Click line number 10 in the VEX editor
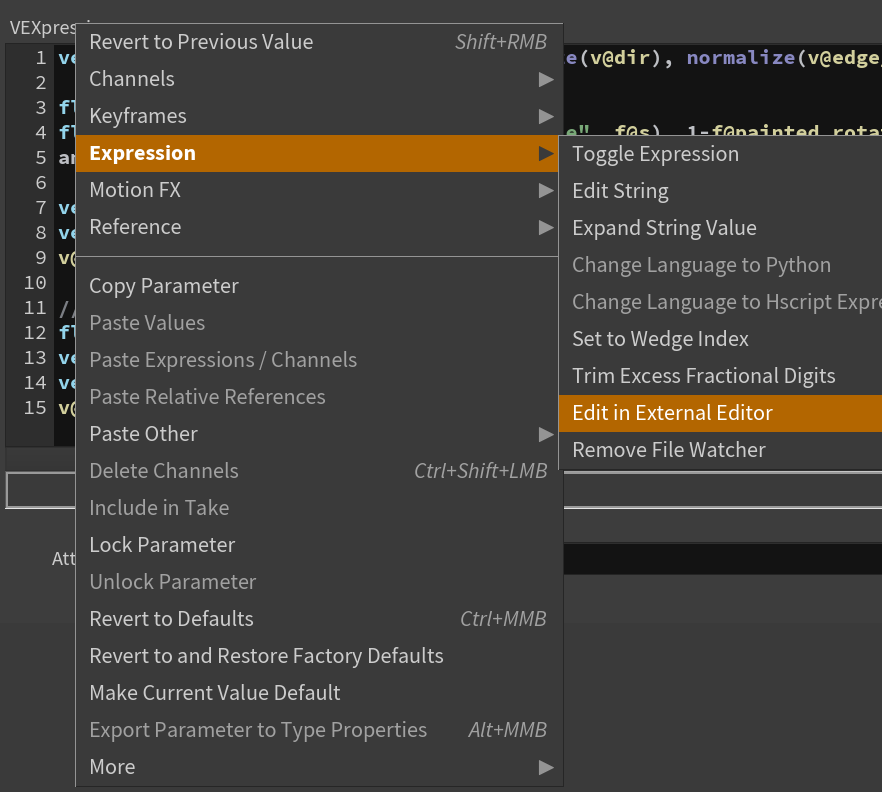 35,283
